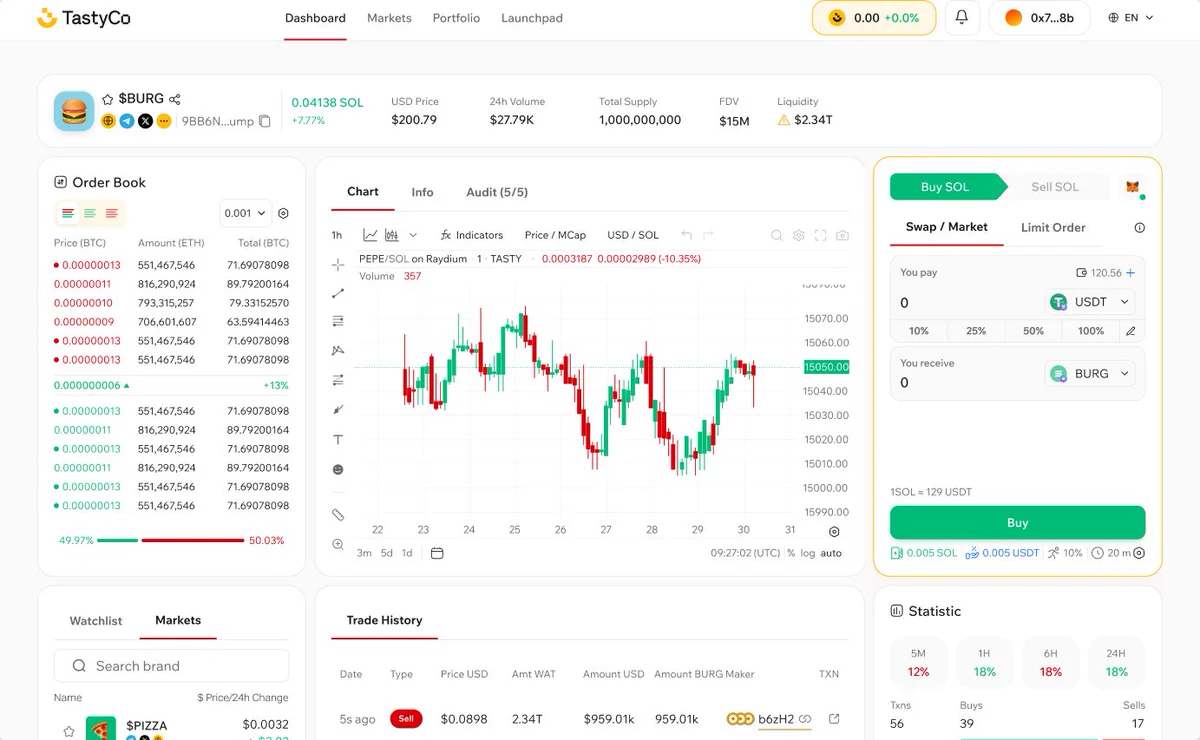Show only buy orders (green) view
This screenshot has width=1200, height=740.
(x=90, y=213)
